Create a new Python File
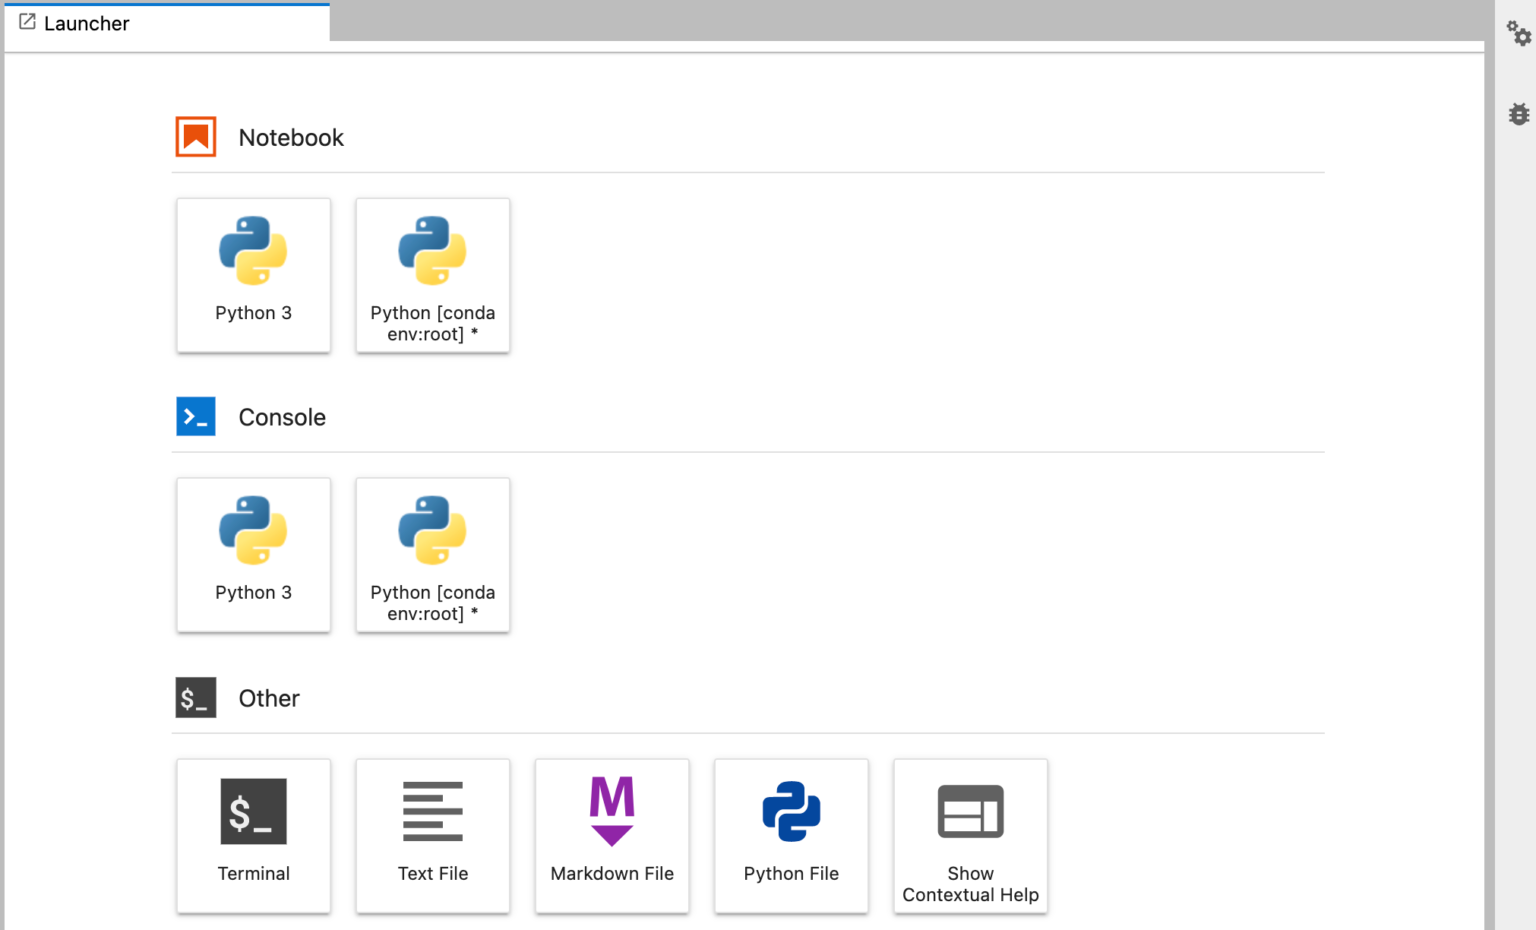The height and width of the screenshot is (930, 1536). 791,836
